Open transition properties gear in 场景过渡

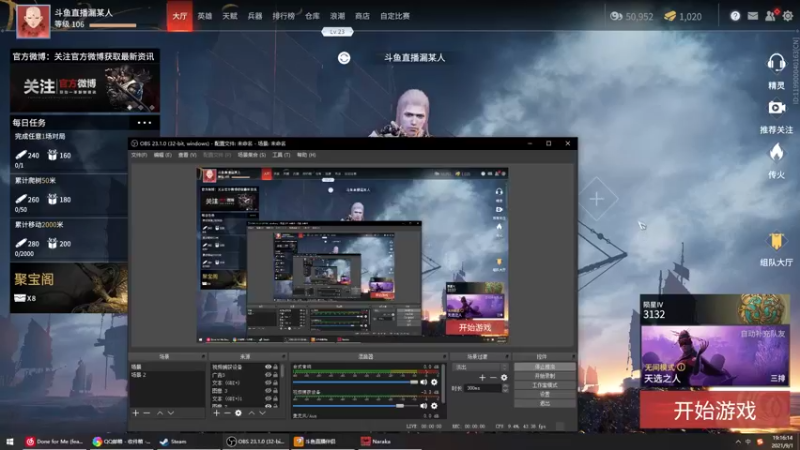[504, 378]
